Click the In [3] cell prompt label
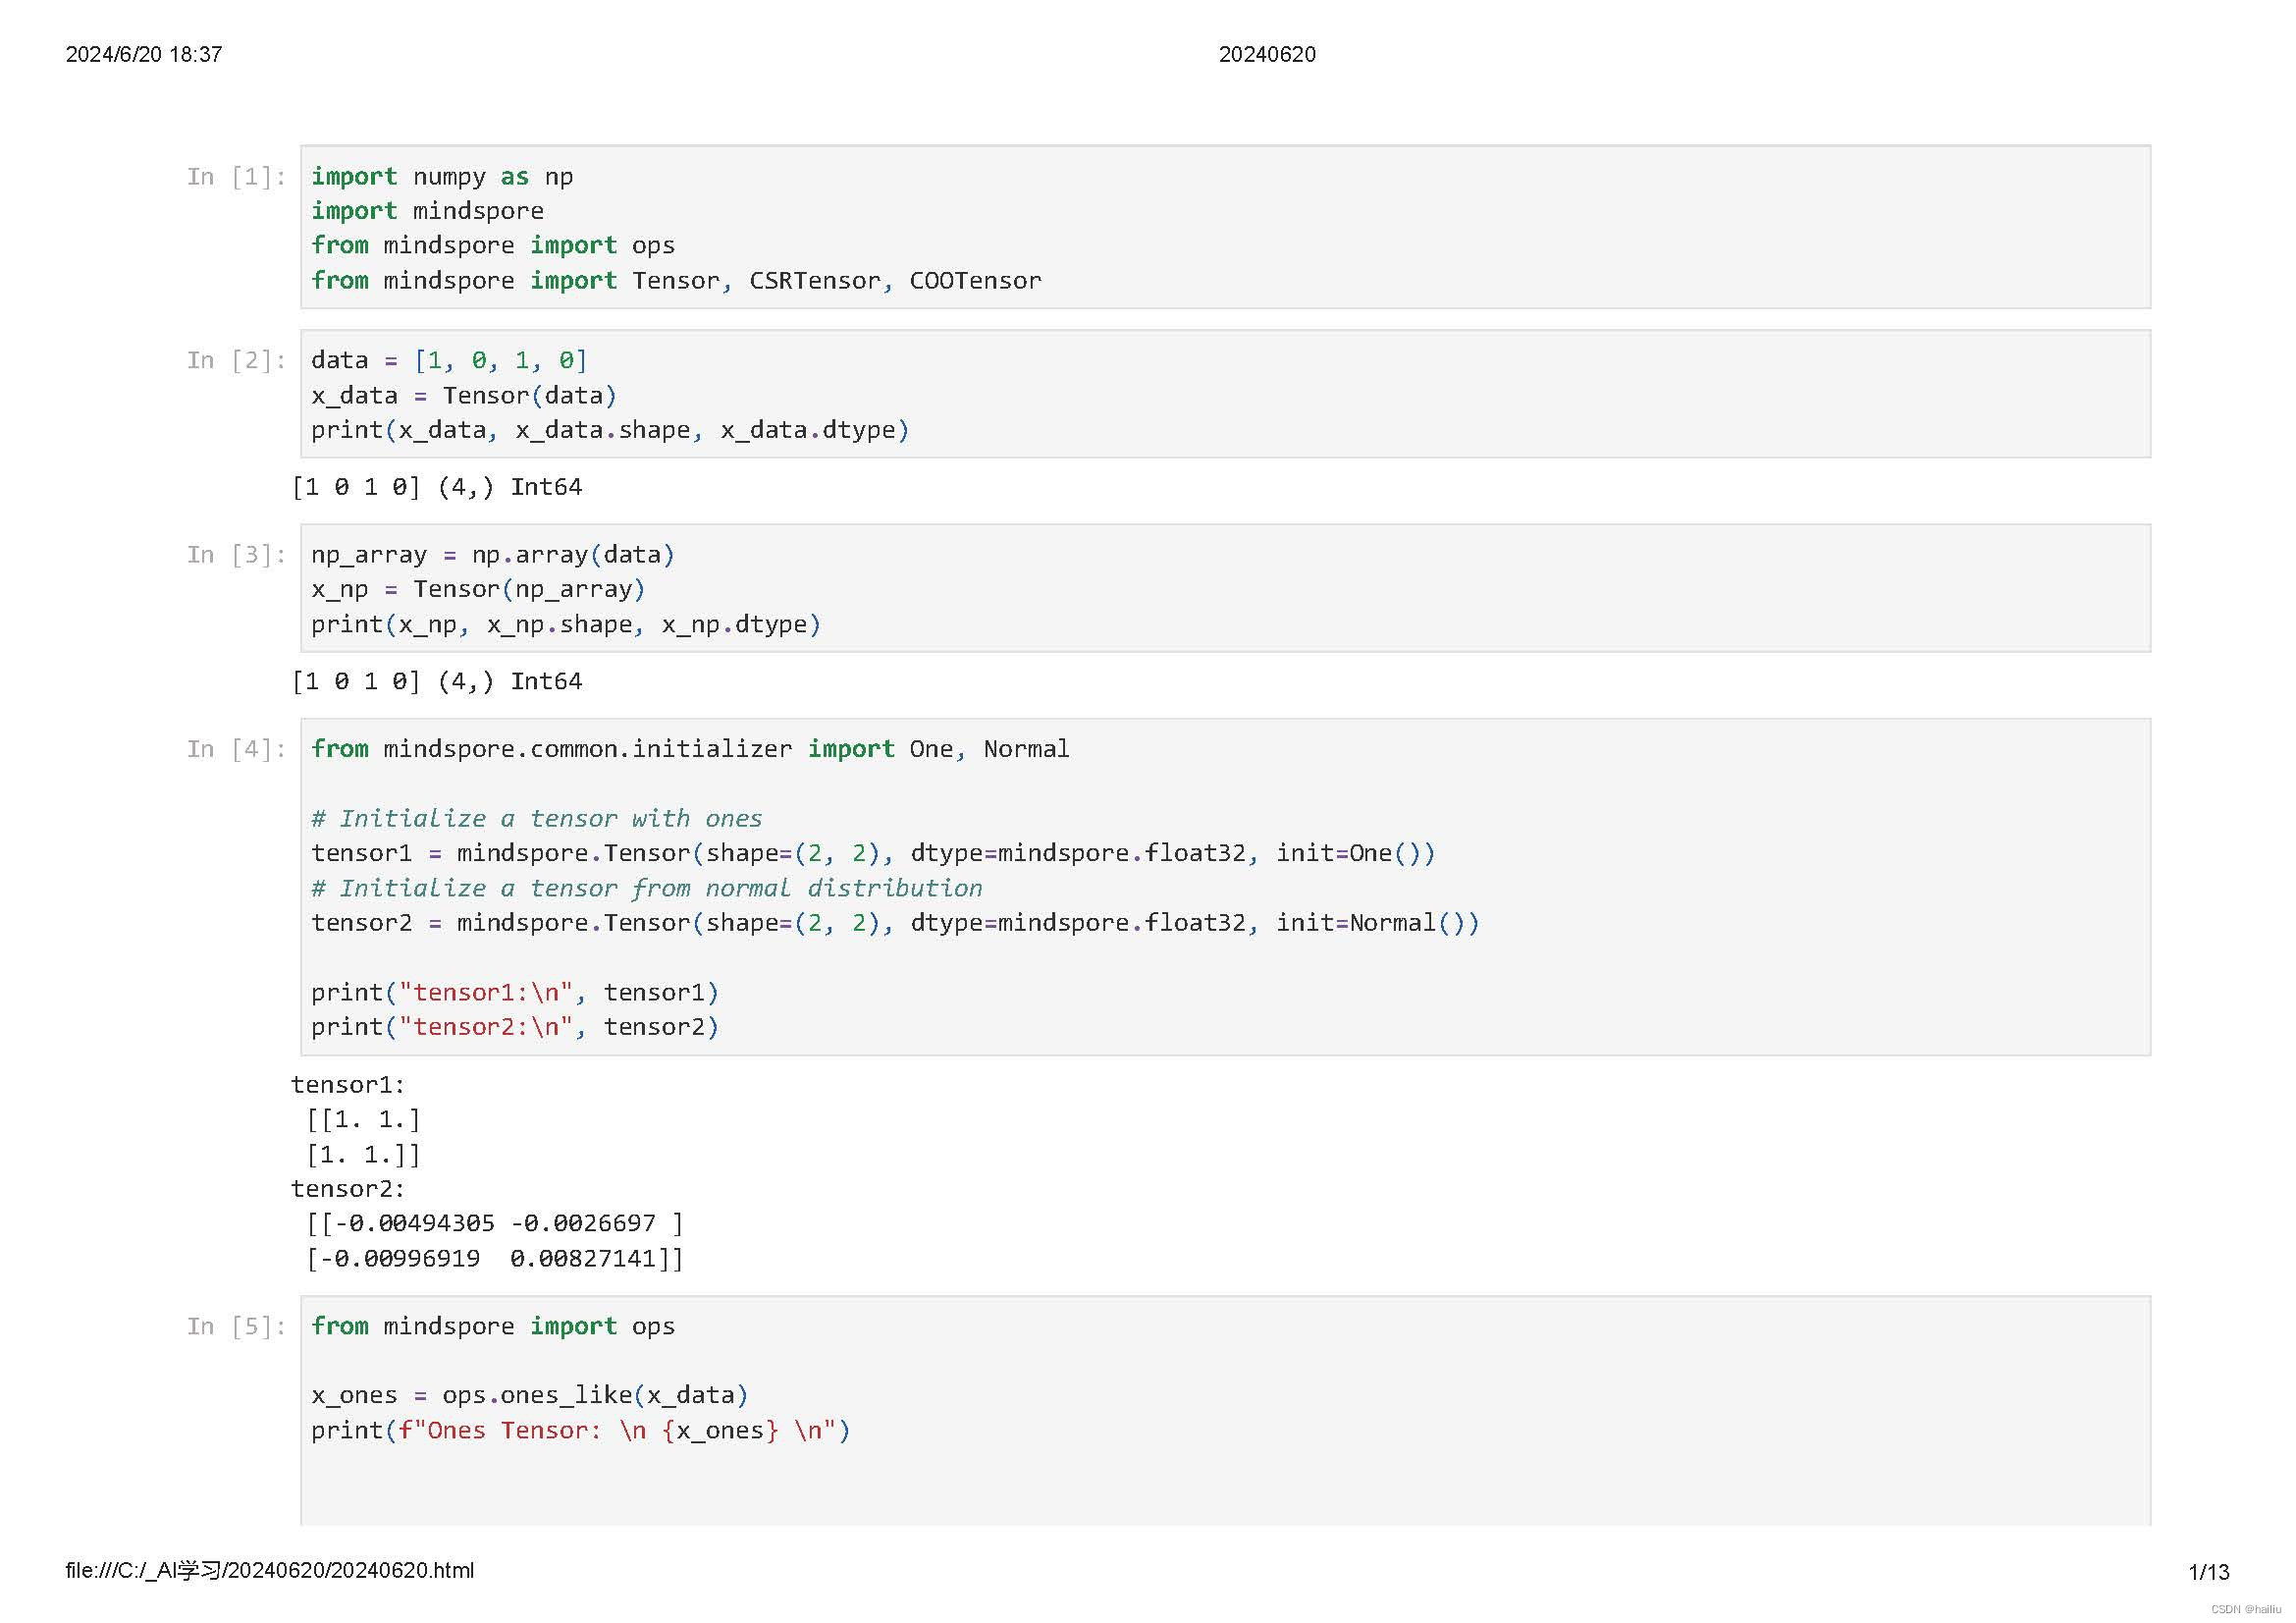Image resolution: width=2296 pixels, height=1623 pixels. pyautogui.click(x=236, y=555)
